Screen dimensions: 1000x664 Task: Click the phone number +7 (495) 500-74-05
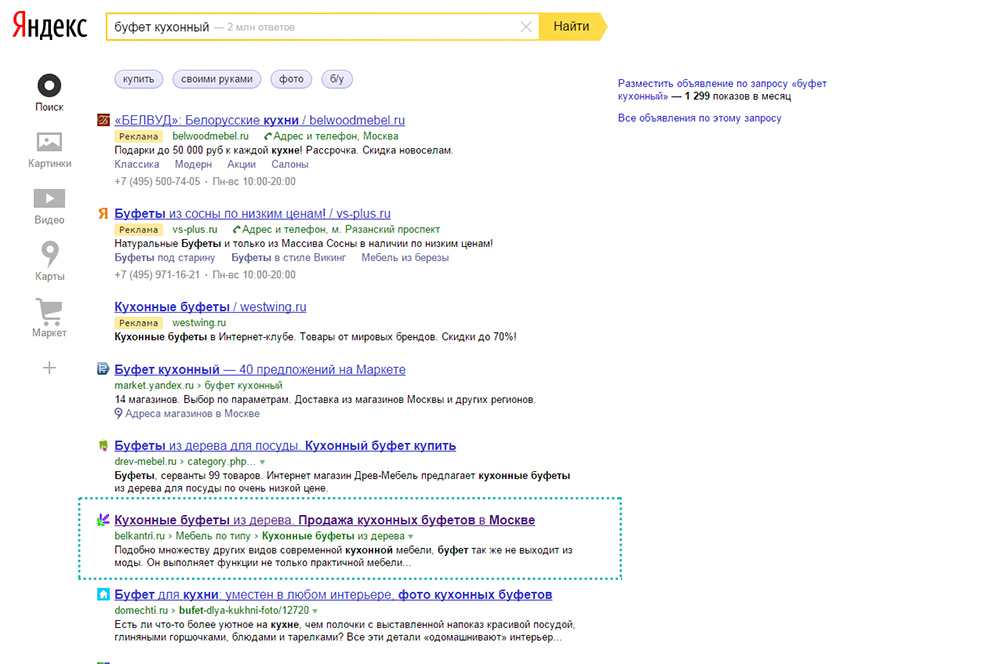(x=157, y=181)
